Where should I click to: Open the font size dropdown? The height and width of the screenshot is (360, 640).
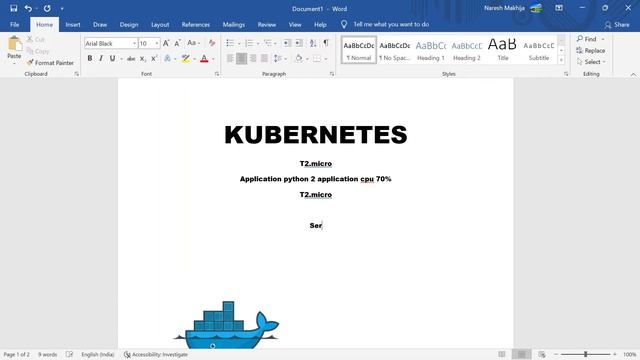point(157,43)
